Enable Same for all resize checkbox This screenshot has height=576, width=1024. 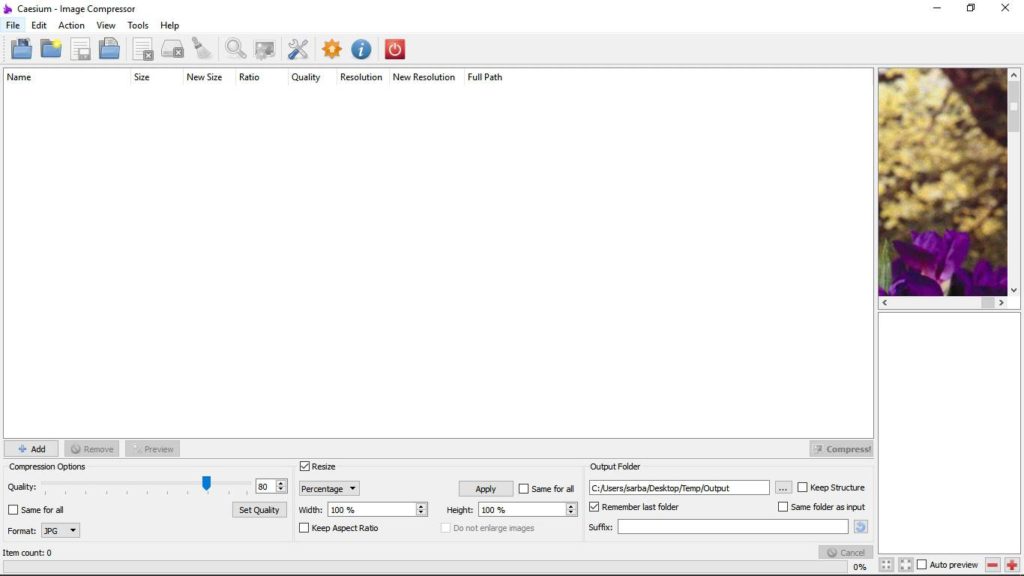point(524,488)
